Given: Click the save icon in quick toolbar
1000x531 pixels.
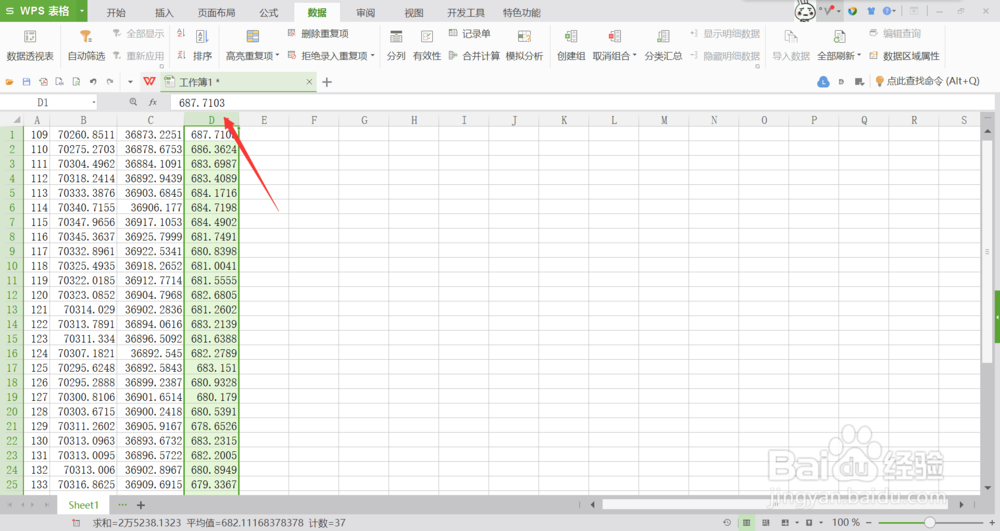Looking at the screenshot, I should (x=26, y=82).
